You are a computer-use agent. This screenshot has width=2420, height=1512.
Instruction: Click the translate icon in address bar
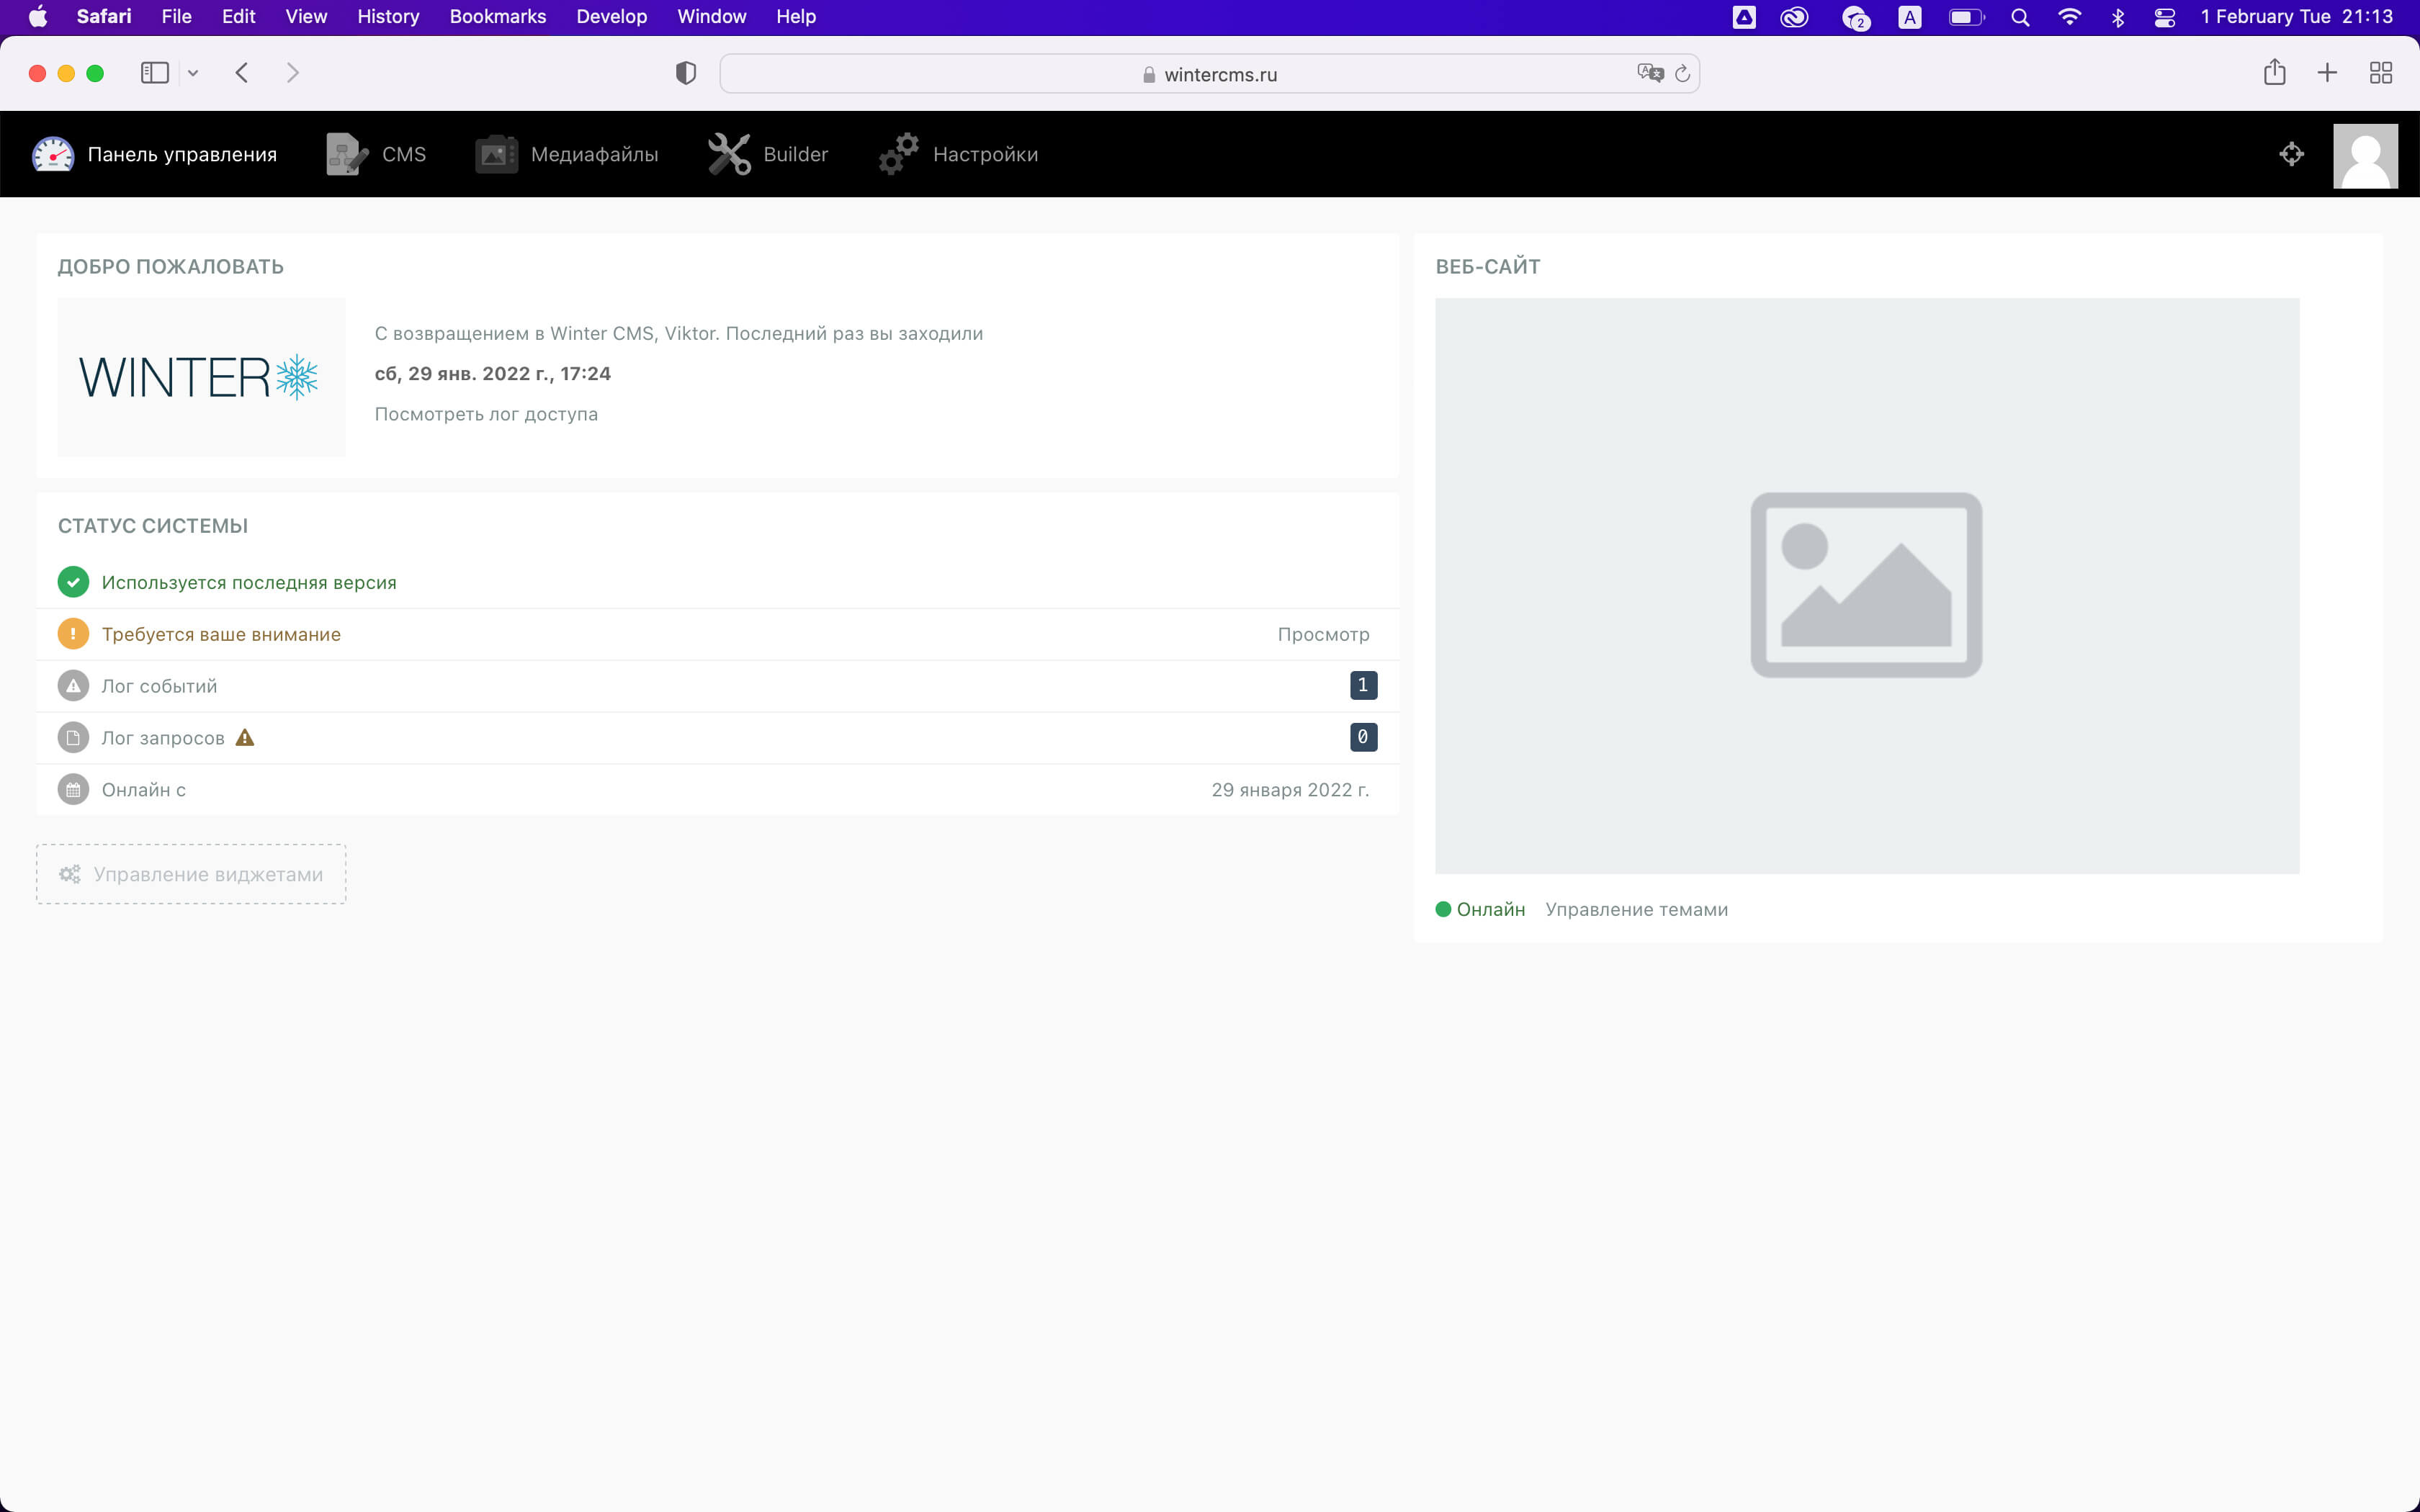pos(1649,72)
